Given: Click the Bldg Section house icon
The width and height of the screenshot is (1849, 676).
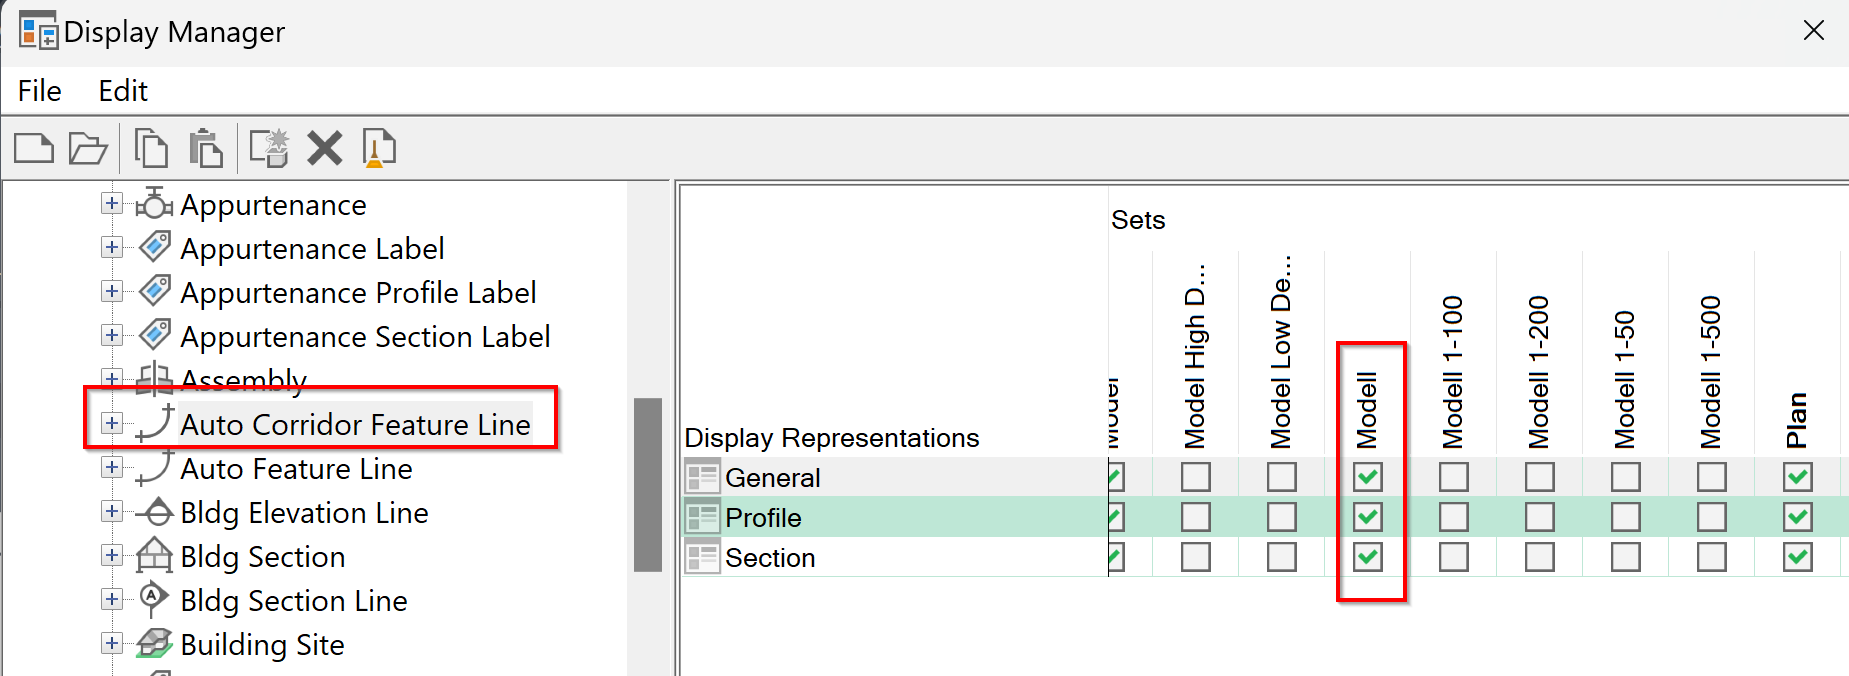Looking at the screenshot, I should point(154,556).
